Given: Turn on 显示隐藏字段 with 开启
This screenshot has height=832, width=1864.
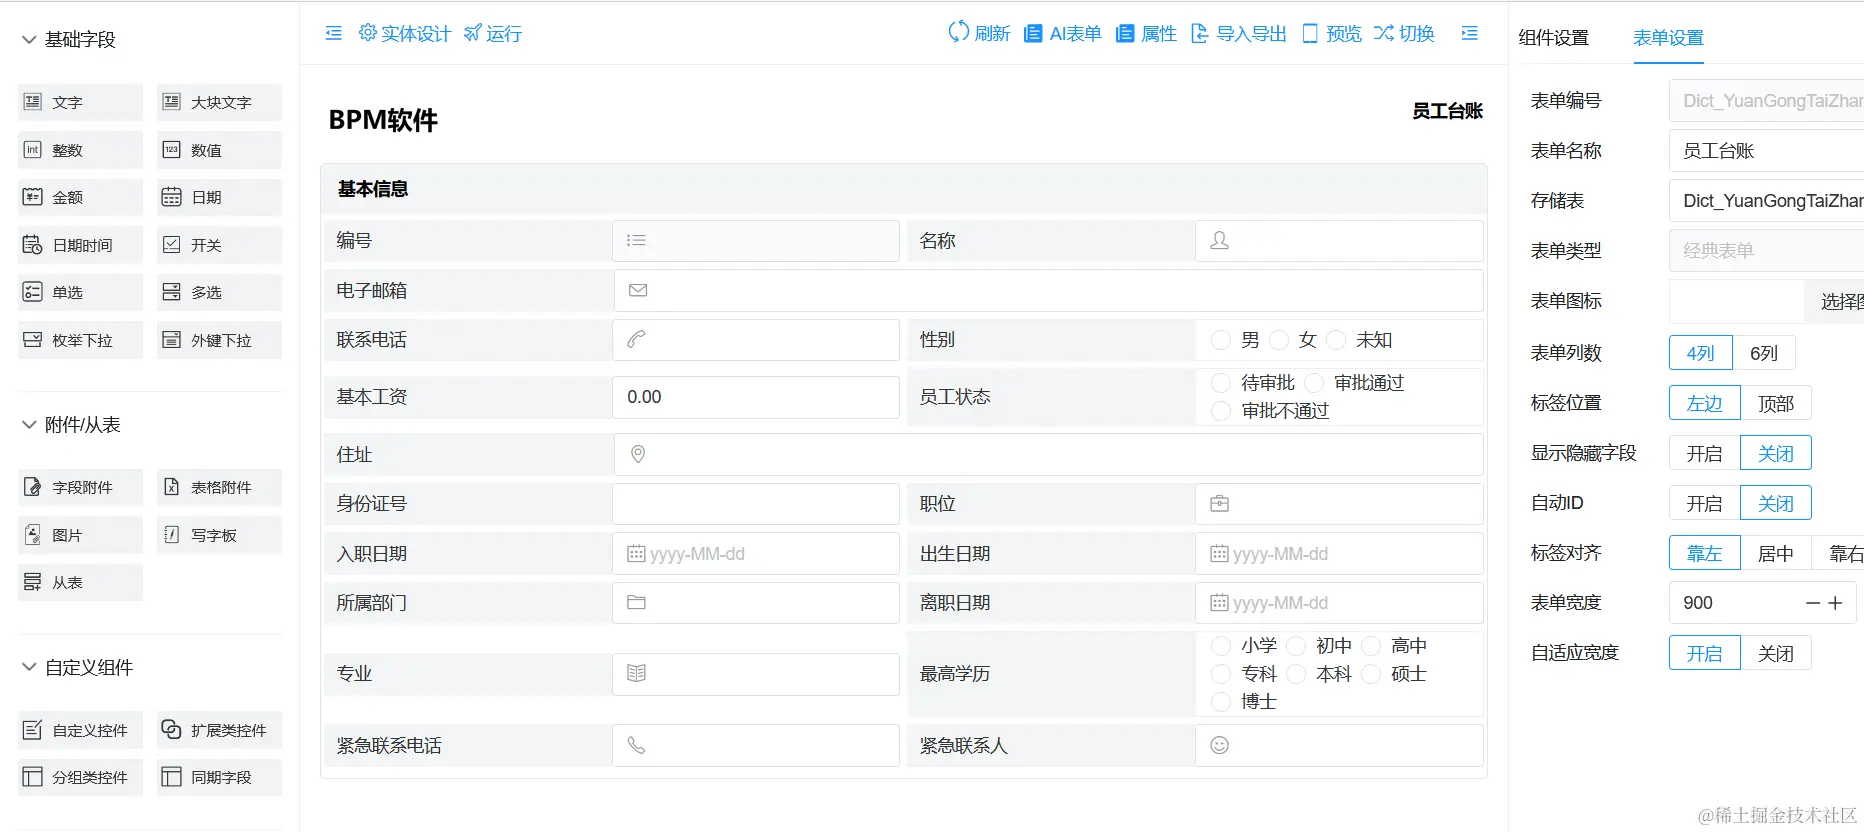Looking at the screenshot, I should (x=1704, y=453).
